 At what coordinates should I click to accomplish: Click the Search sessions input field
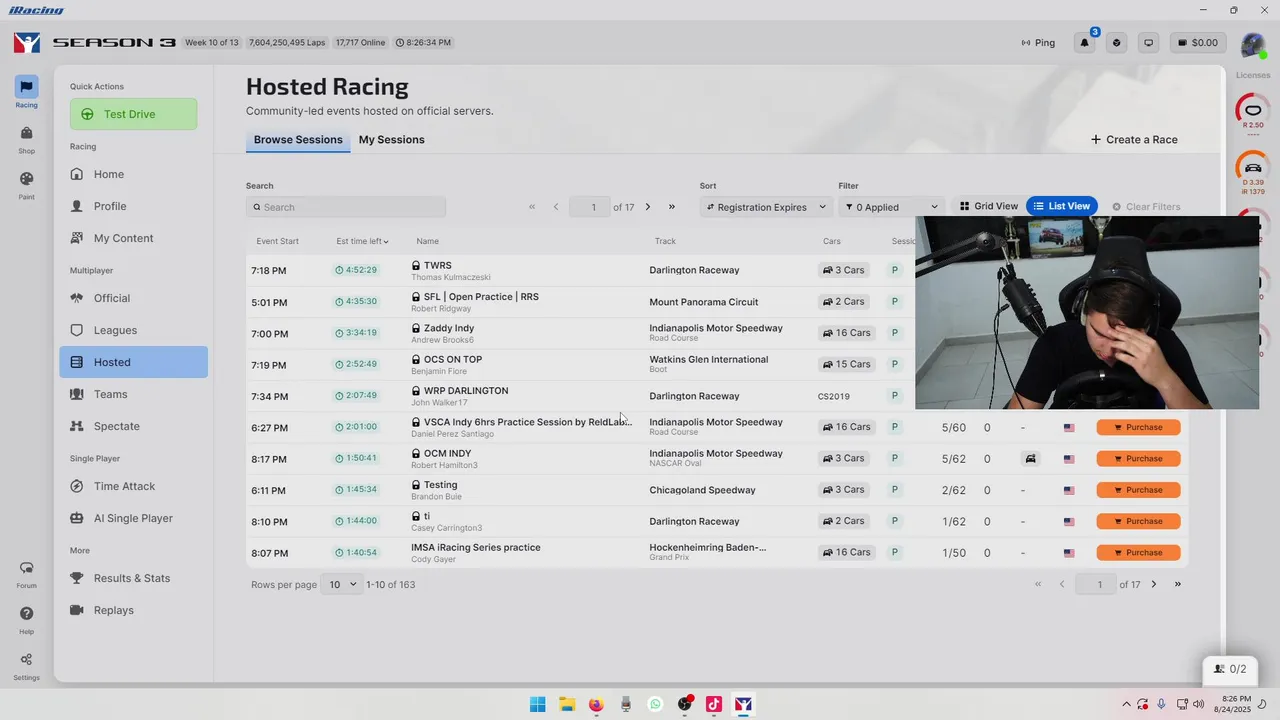click(346, 207)
